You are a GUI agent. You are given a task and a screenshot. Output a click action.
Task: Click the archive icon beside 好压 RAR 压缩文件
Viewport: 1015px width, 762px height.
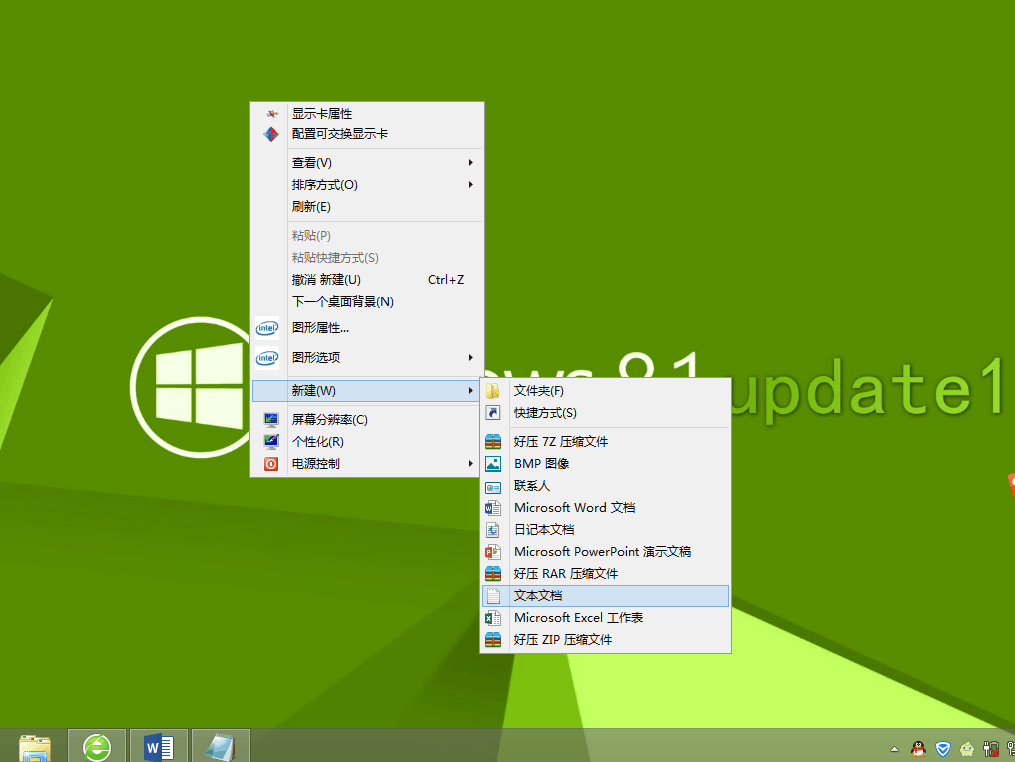click(x=493, y=574)
